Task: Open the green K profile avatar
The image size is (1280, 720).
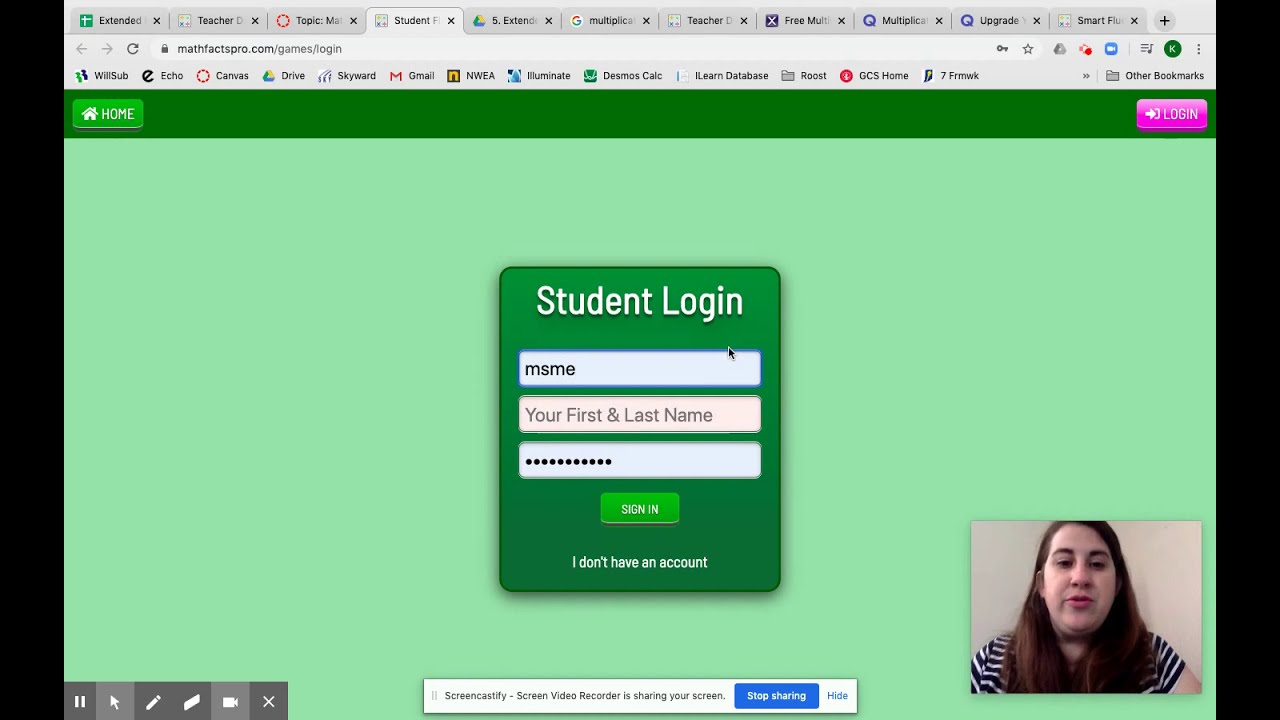Action: tap(1173, 49)
